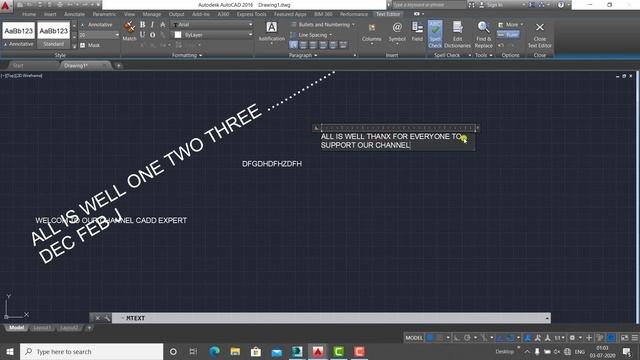
Task: Click the Strikethrough A icon
Action: tap(162, 24)
